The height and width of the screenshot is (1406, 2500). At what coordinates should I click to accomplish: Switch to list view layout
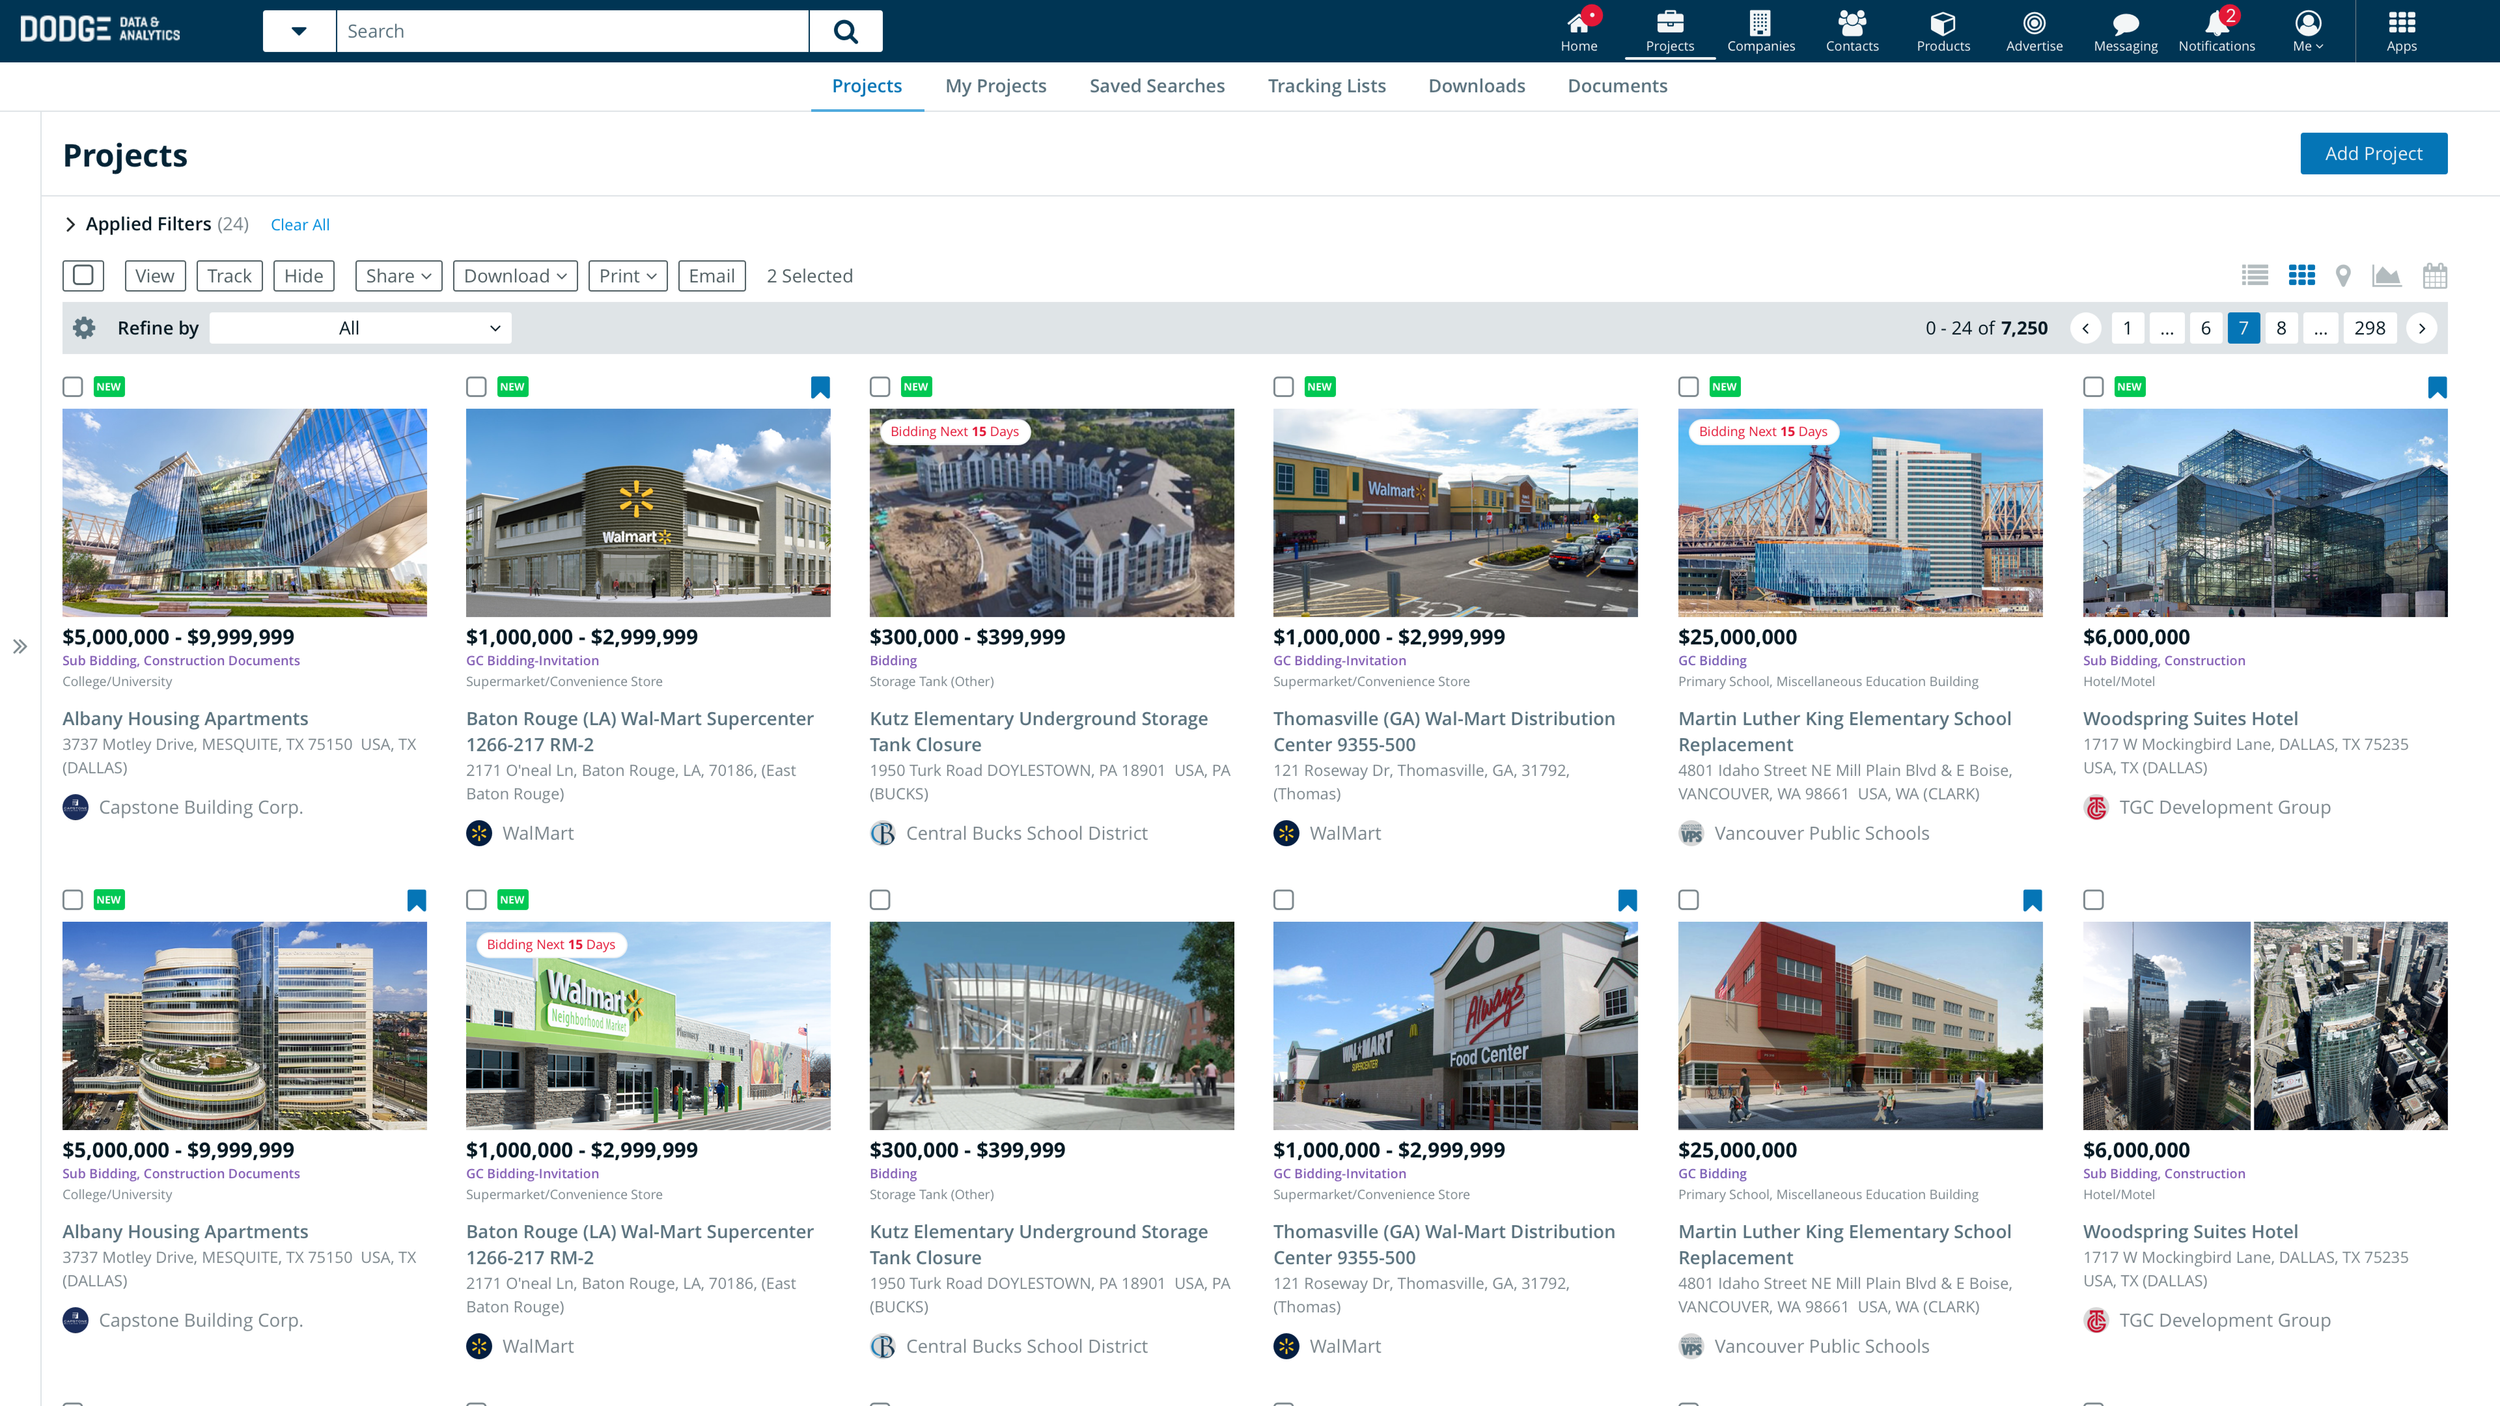click(x=2255, y=276)
